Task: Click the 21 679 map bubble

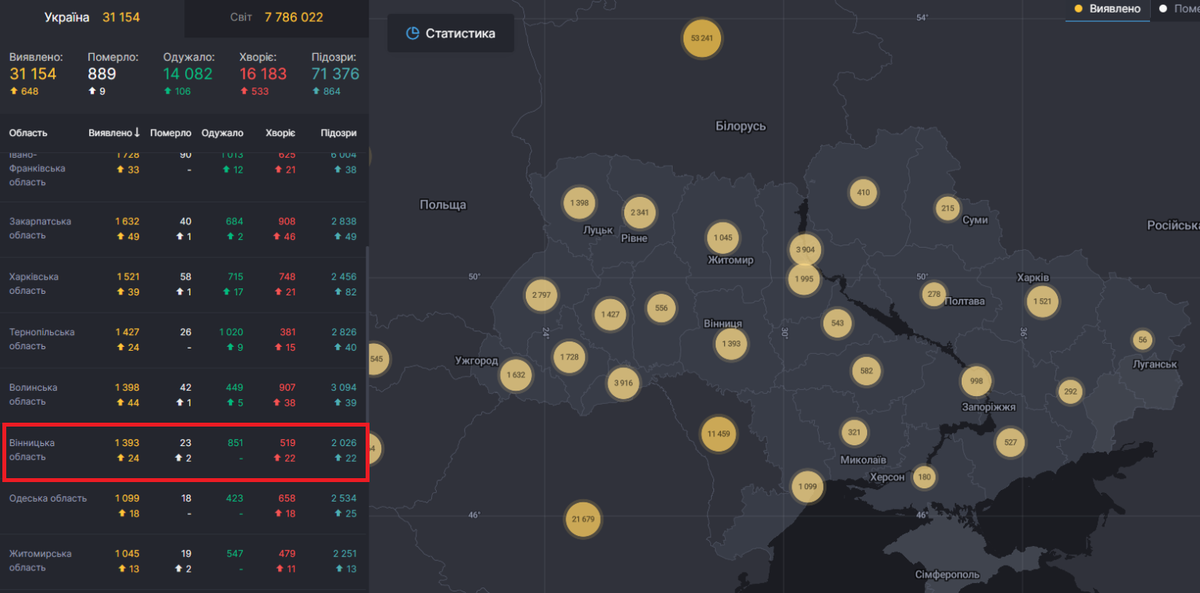Action: click(x=583, y=519)
